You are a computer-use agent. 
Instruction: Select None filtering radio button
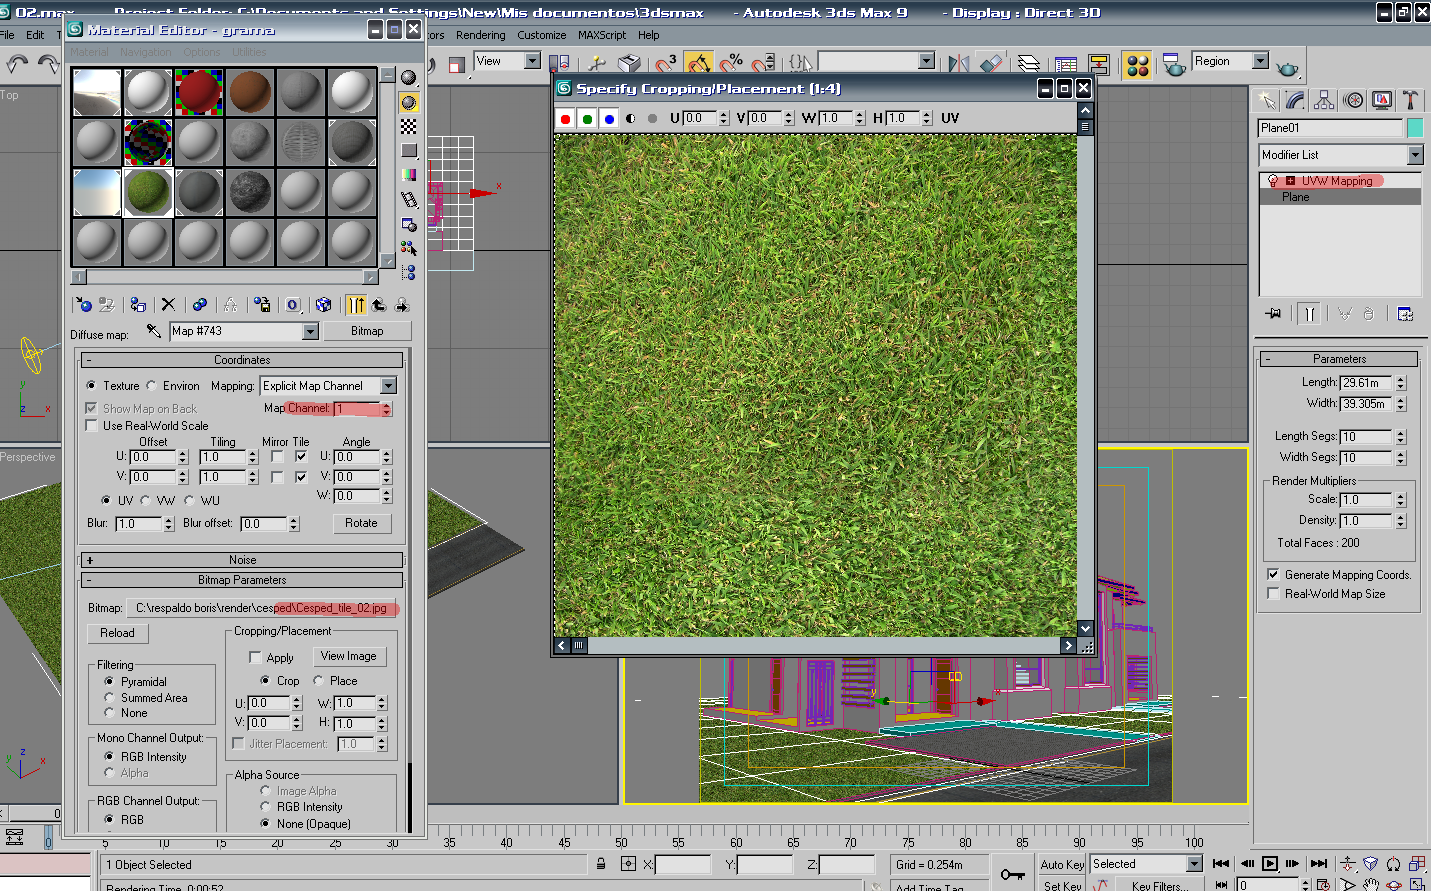pos(109,713)
